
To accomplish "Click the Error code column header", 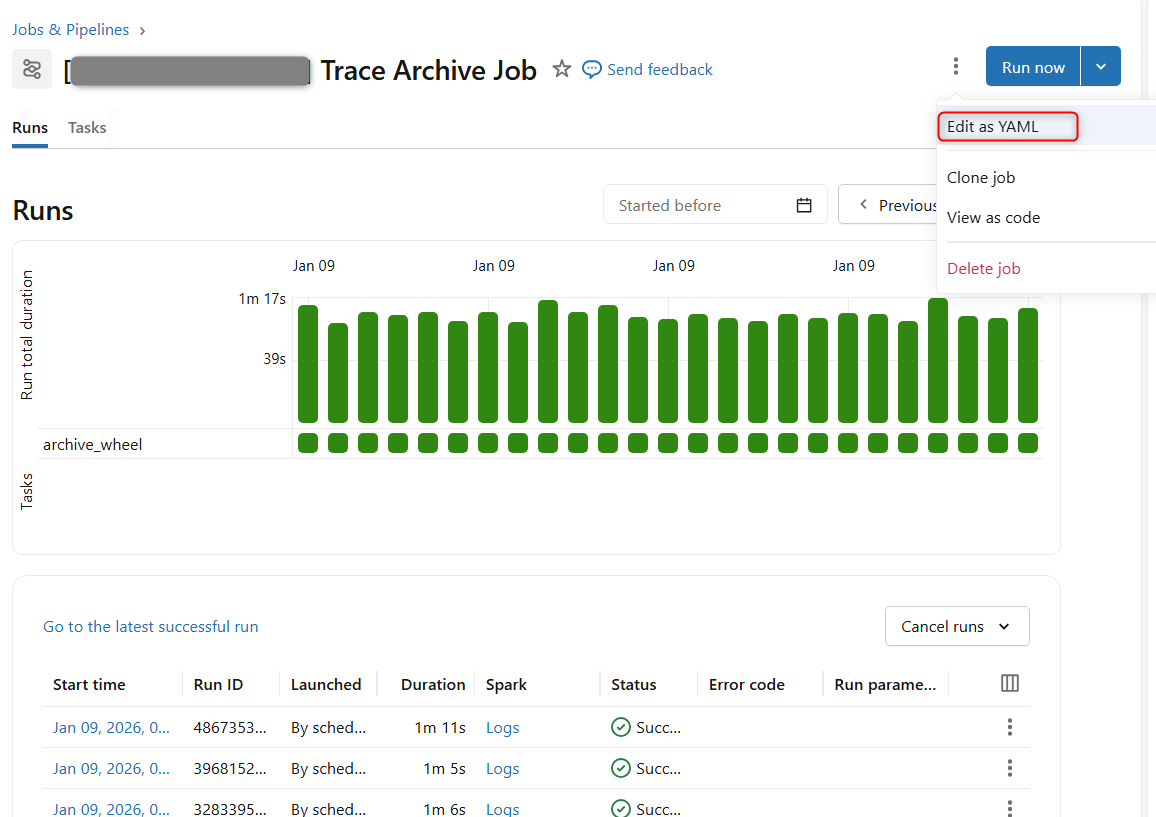I will [746, 684].
